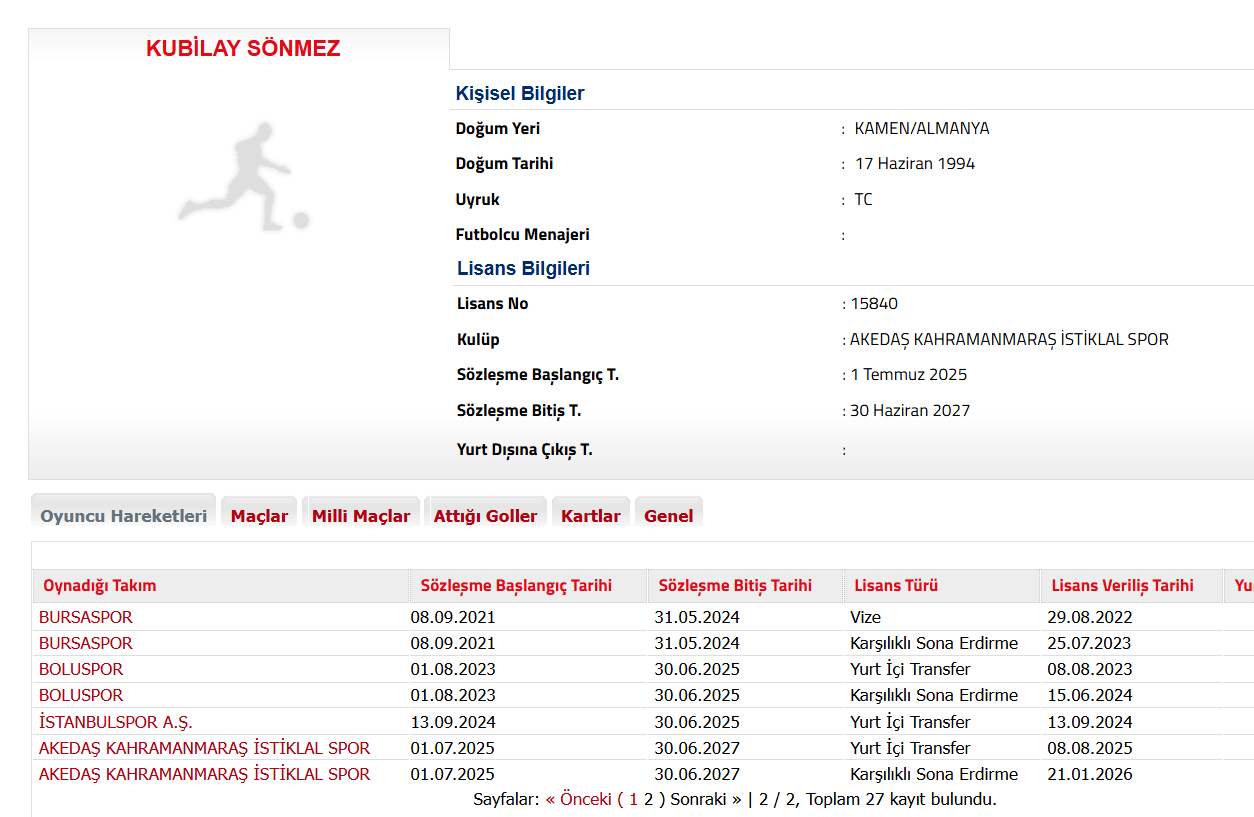The height and width of the screenshot is (817, 1254).
Task: Click AKEDAŞ Kahramanmaraş link licensed 21.01.2026
Action: click(x=204, y=774)
